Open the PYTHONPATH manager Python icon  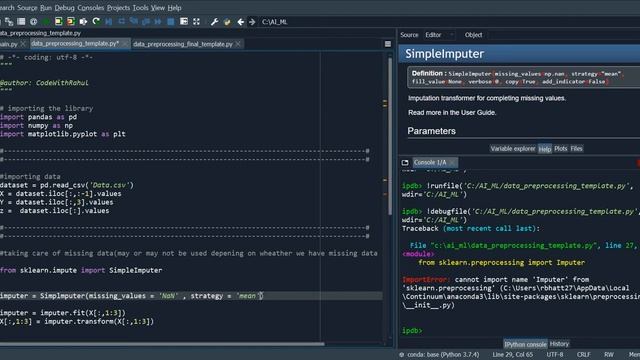point(227,22)
